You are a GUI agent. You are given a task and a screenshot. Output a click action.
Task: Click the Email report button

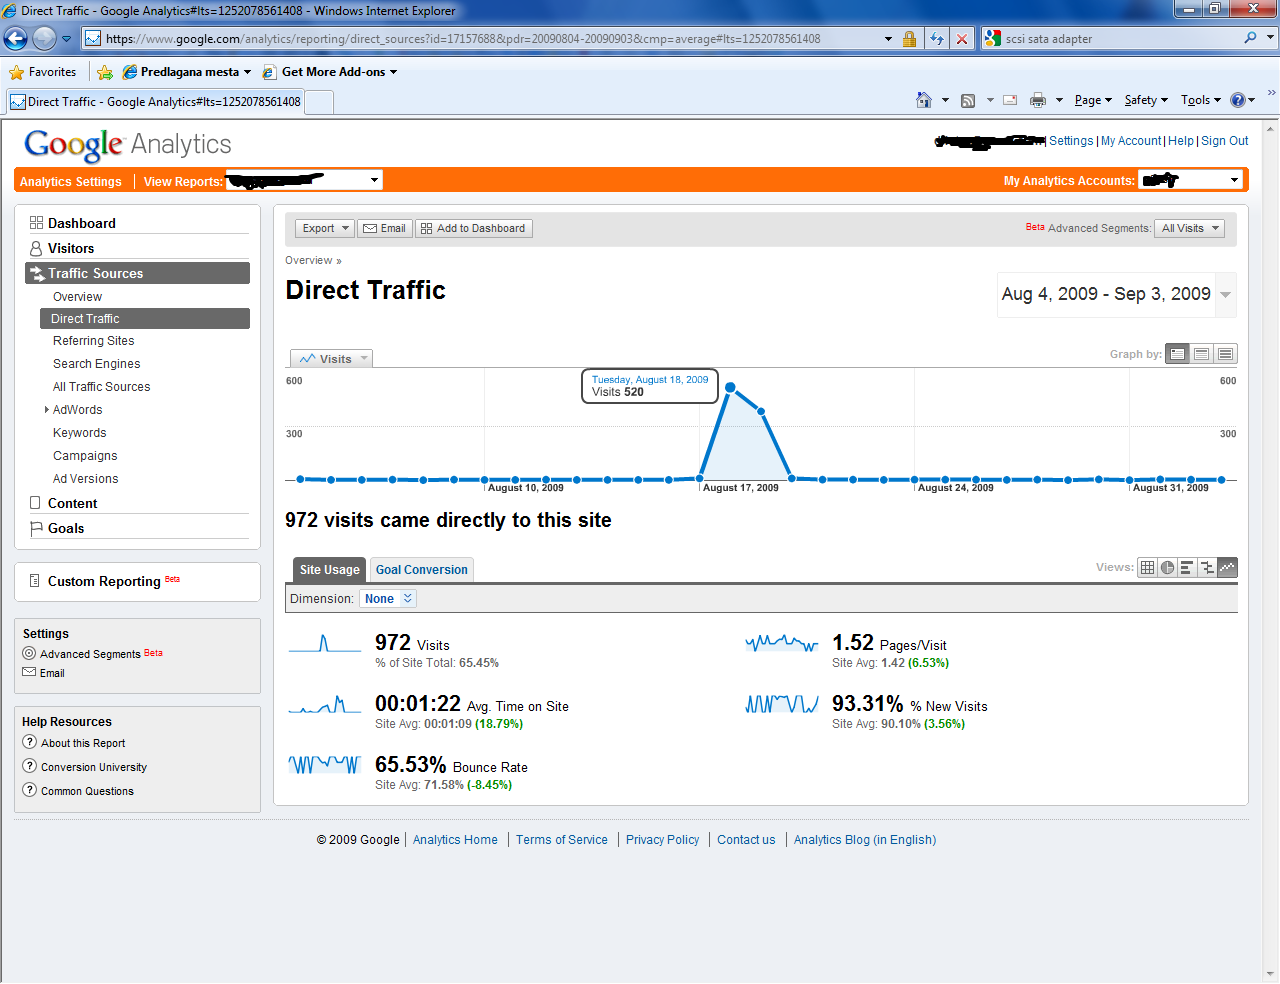click(x=385, y=228)
